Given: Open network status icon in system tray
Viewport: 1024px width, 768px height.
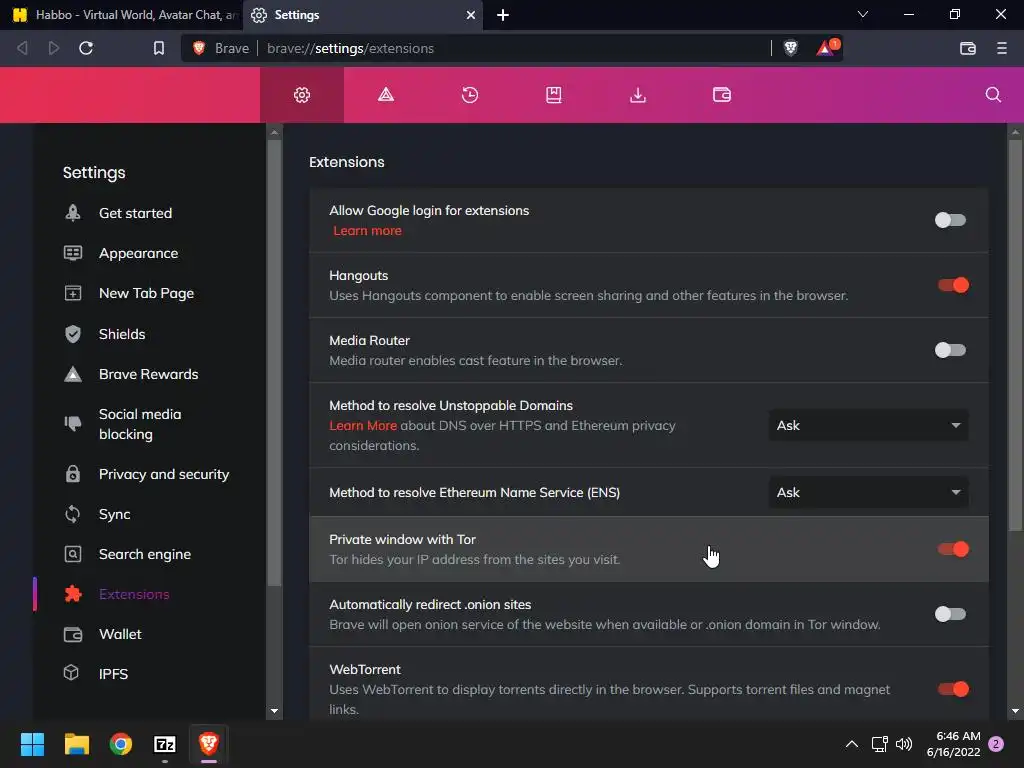Looking at the screenshot, I should point(879,744).
